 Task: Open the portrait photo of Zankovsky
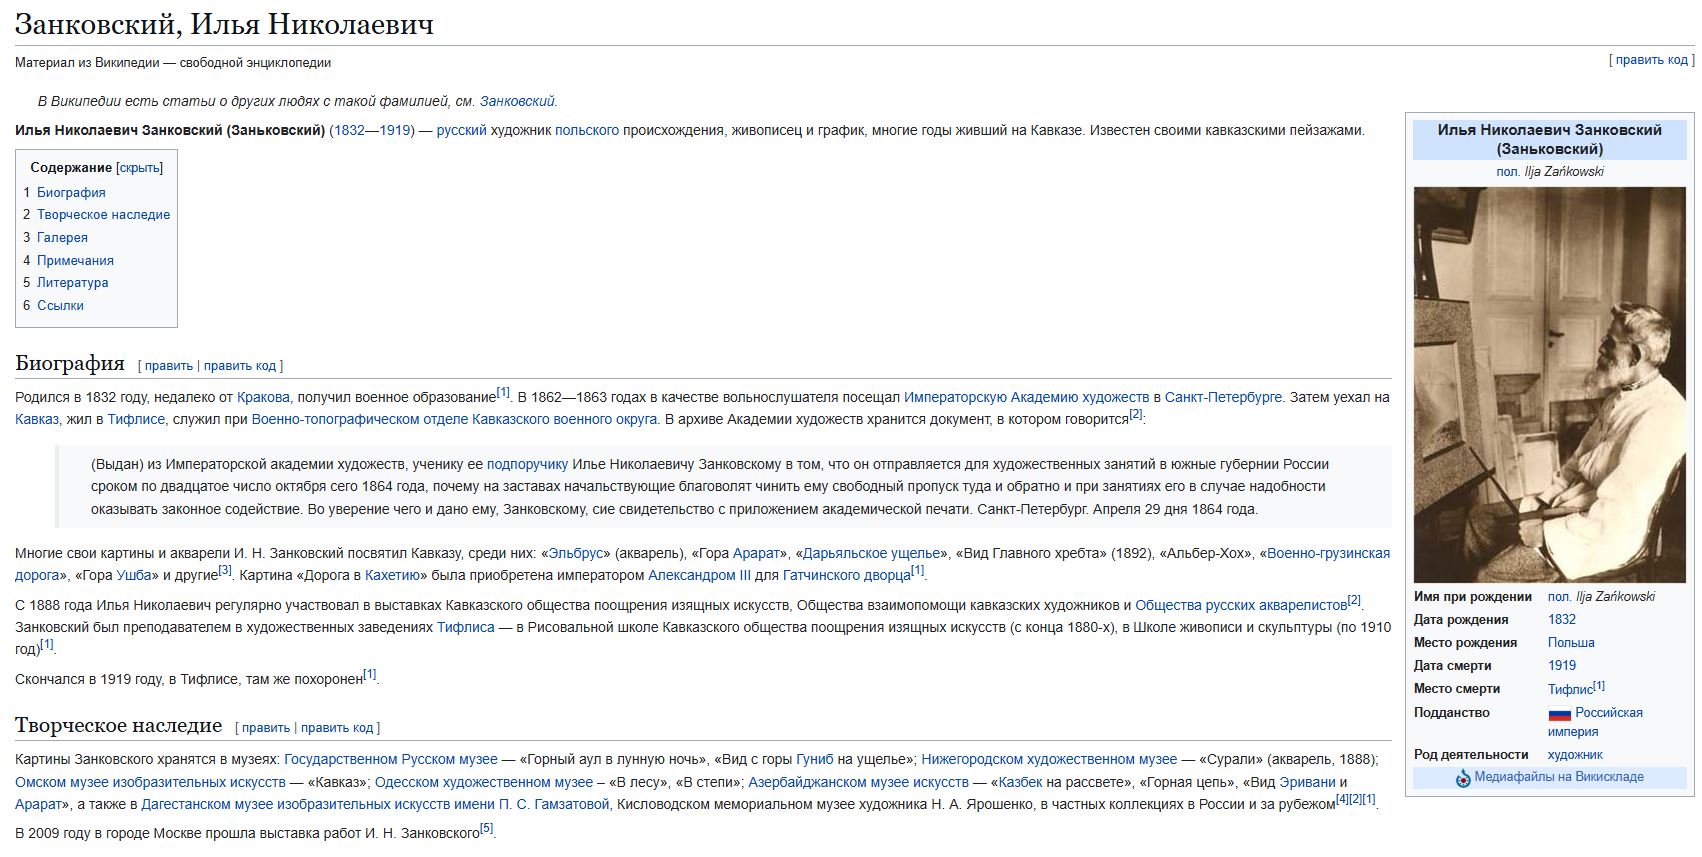pyautogui.click(x=1549, y=384)
